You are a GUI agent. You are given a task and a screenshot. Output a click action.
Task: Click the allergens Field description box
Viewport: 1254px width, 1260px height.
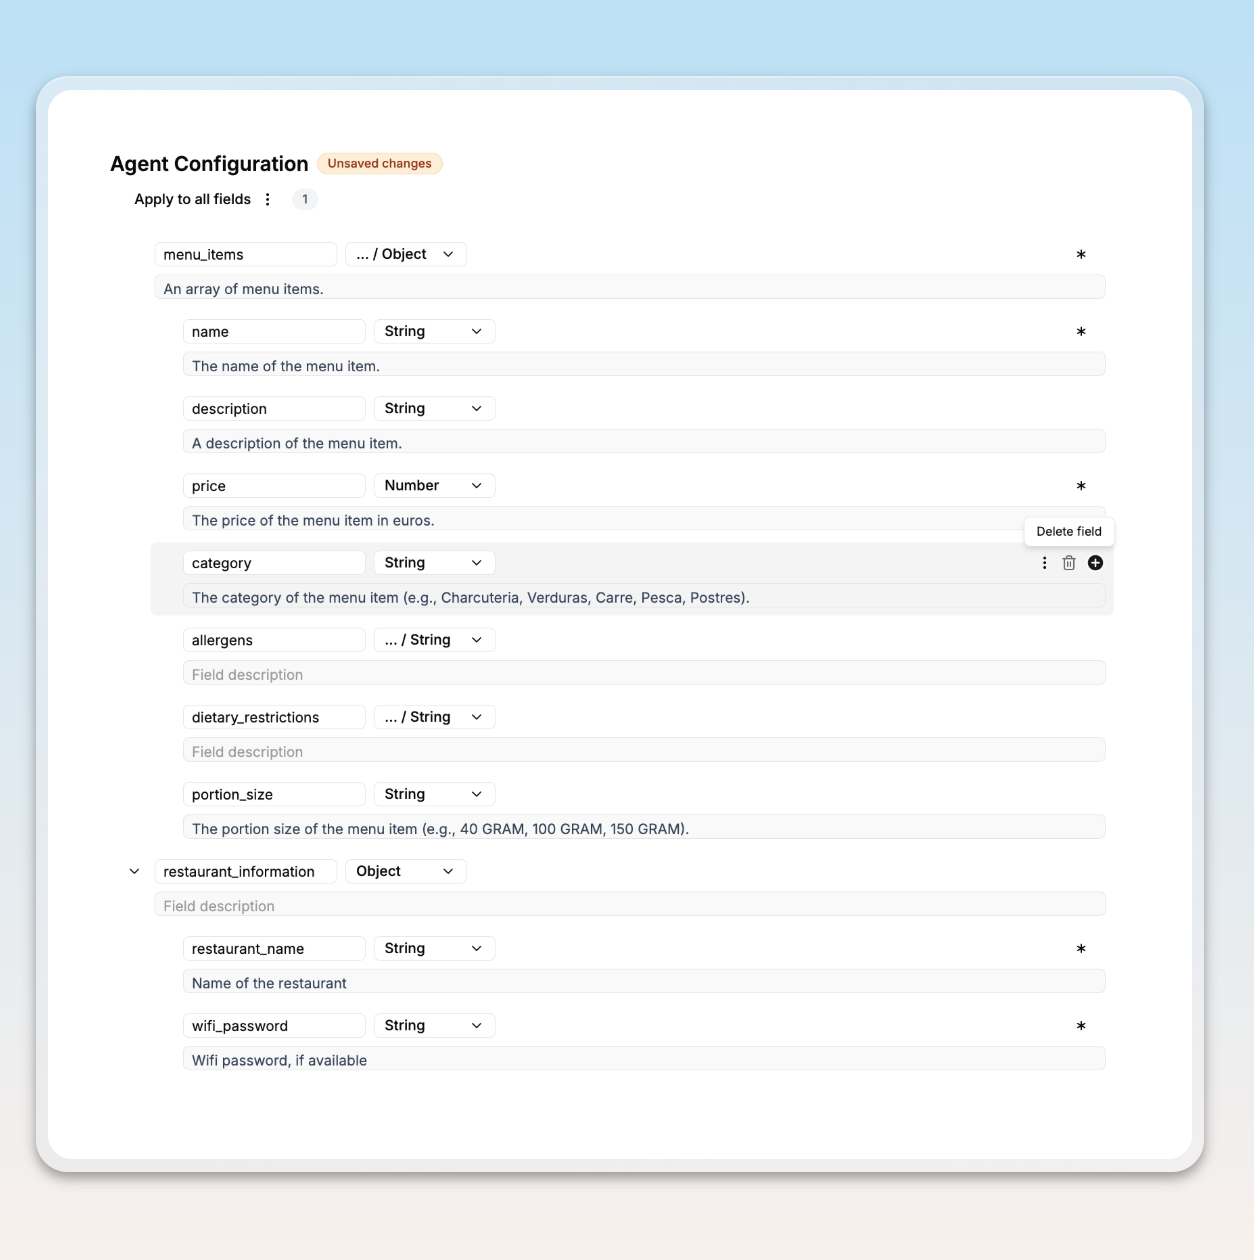(x=643, y=675)
